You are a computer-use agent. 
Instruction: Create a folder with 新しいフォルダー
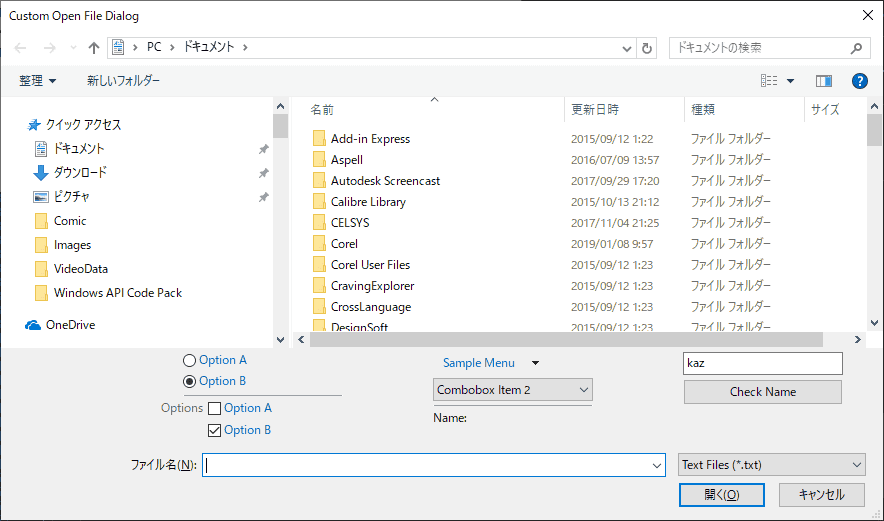[x=123, y=81]
